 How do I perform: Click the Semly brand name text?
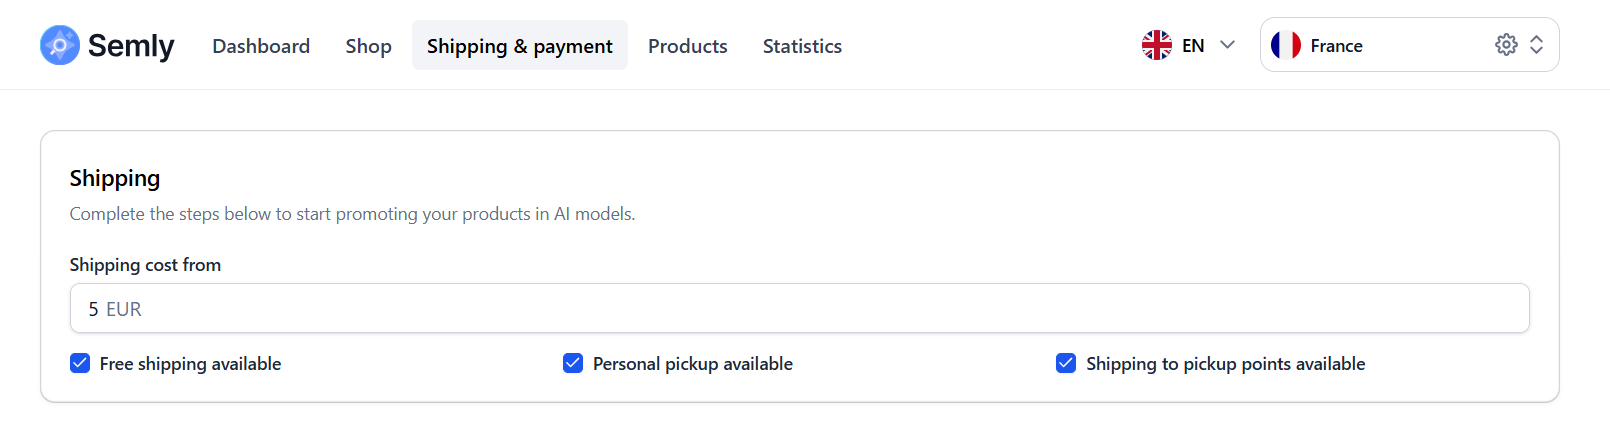tap(131, 45)
